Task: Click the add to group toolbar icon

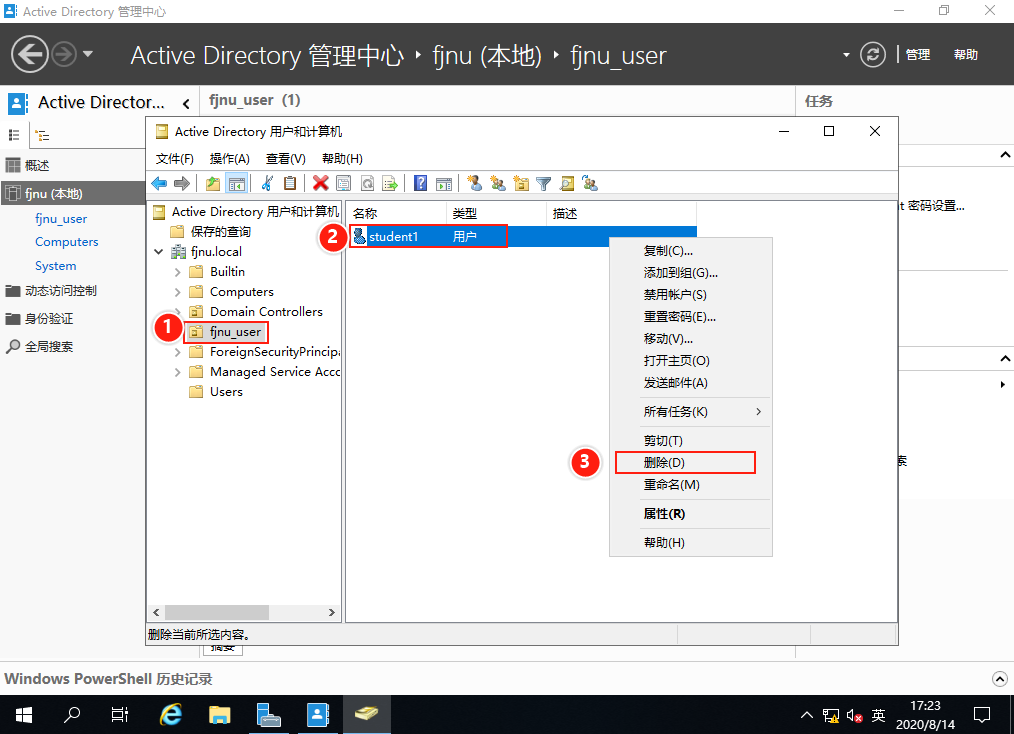Action: click(590, 184)
